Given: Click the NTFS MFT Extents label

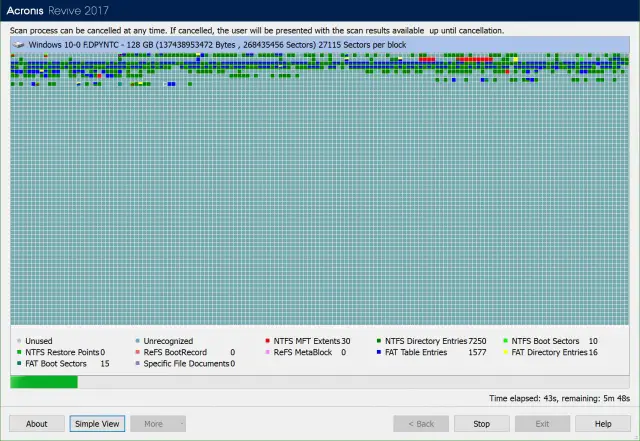Looking at the screenshot, I should coord(307,341).
